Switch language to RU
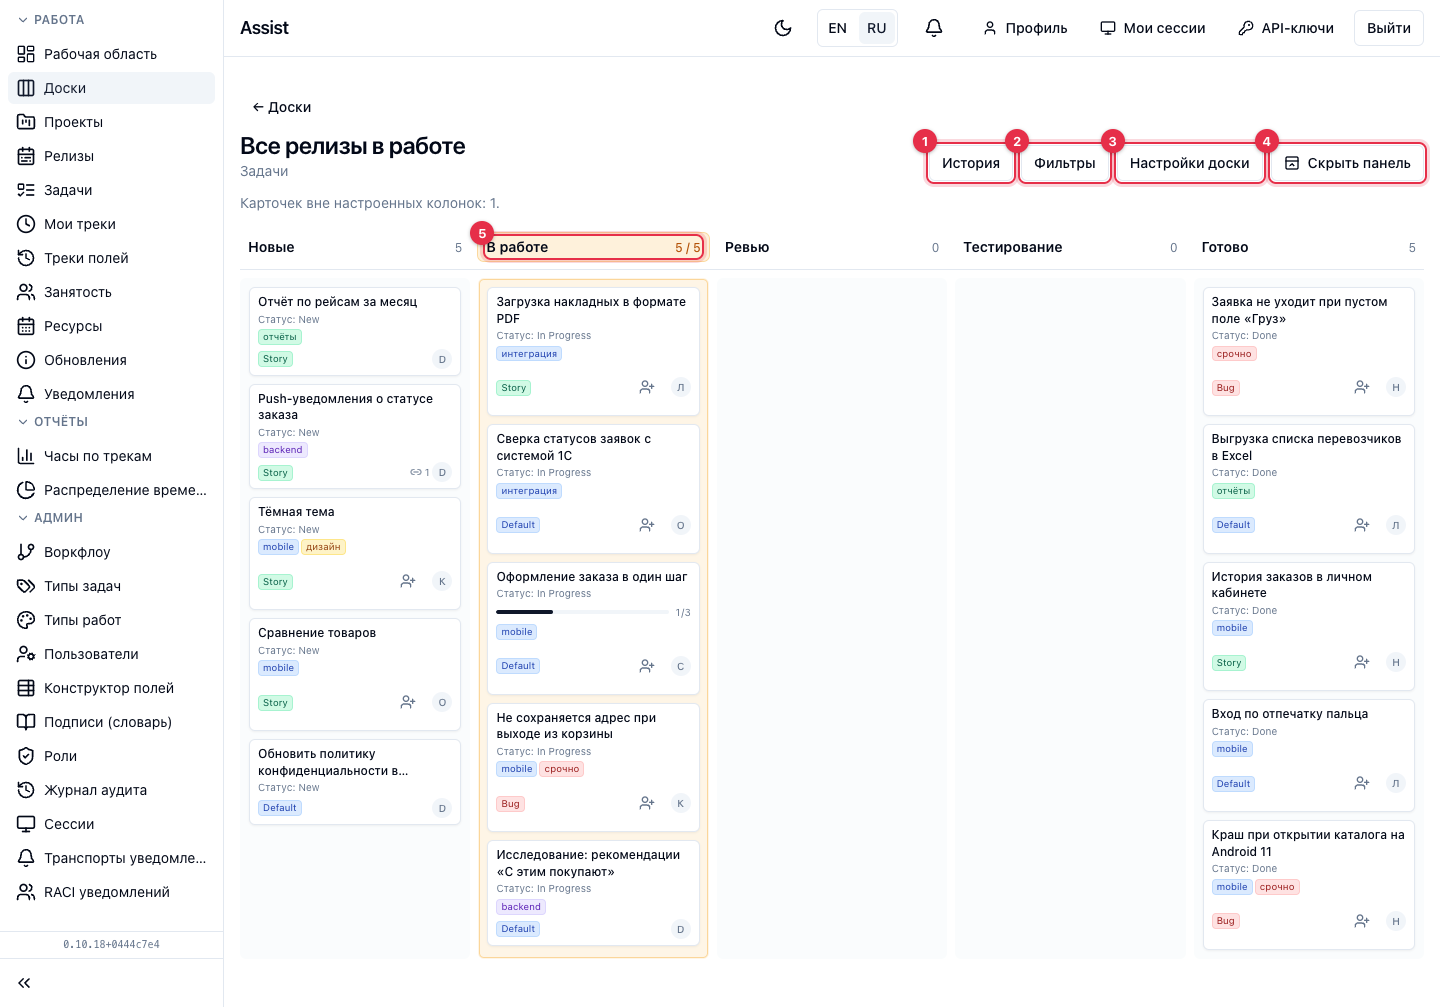1440x1007 pixels. (877, 28)
